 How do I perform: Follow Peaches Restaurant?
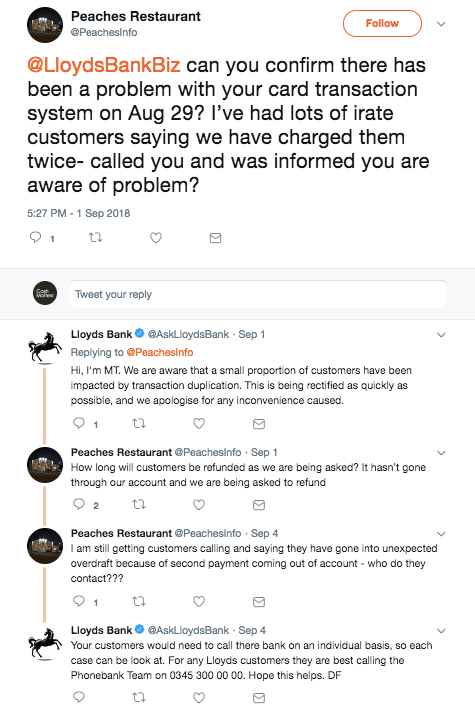[x=382, y=24]
